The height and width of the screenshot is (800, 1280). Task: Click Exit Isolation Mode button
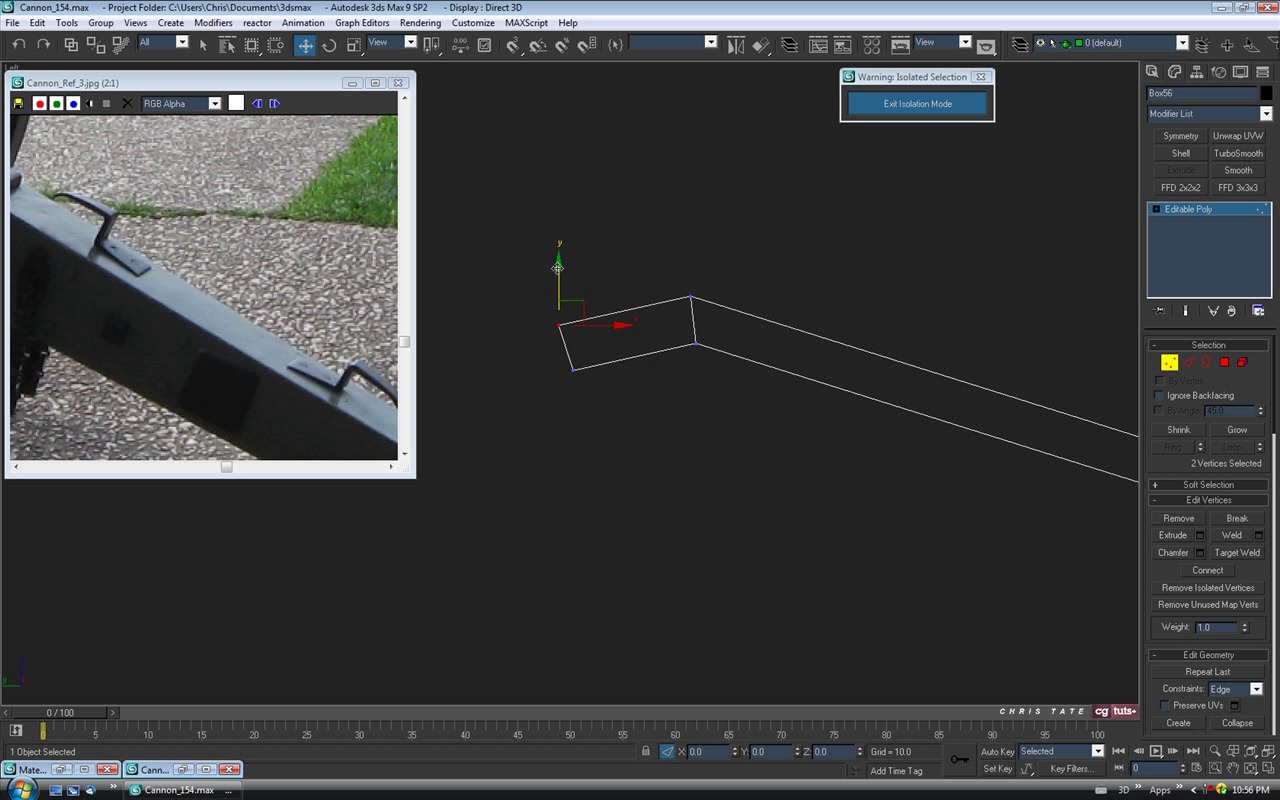pos(917,103)
